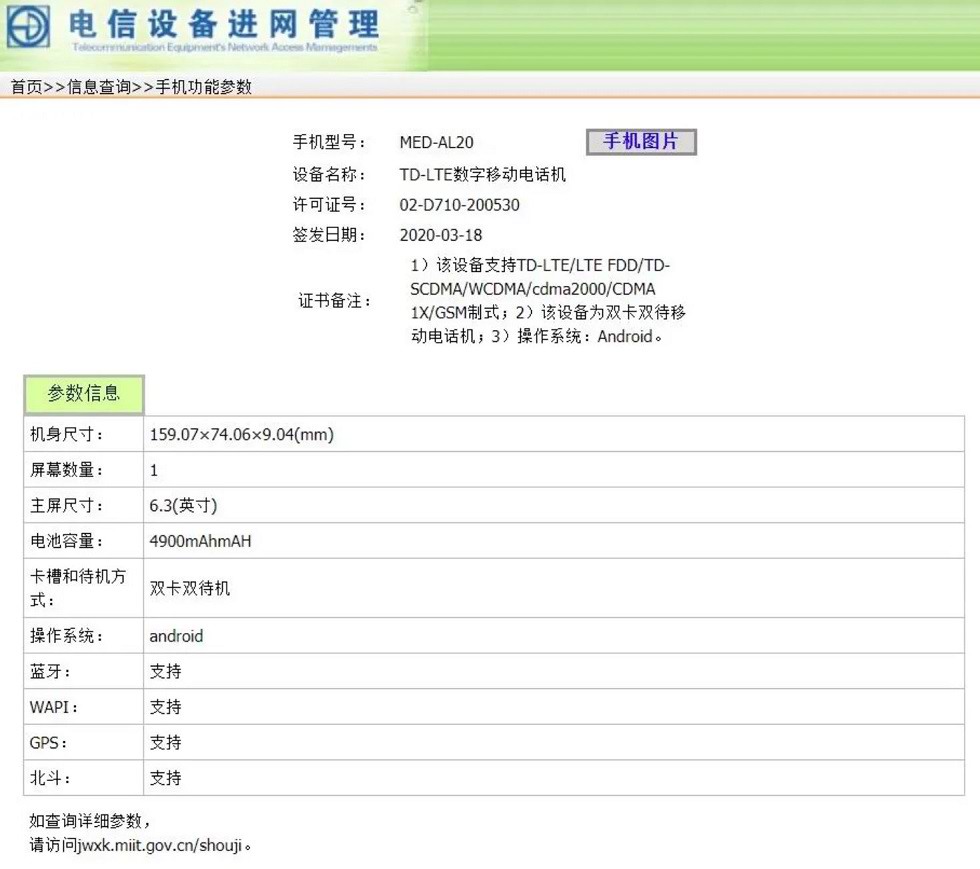This screenshot has height=869, width=980.
Task: Select 手机功能参数 breadcrumb item
Action: click(x=203, y=86)
